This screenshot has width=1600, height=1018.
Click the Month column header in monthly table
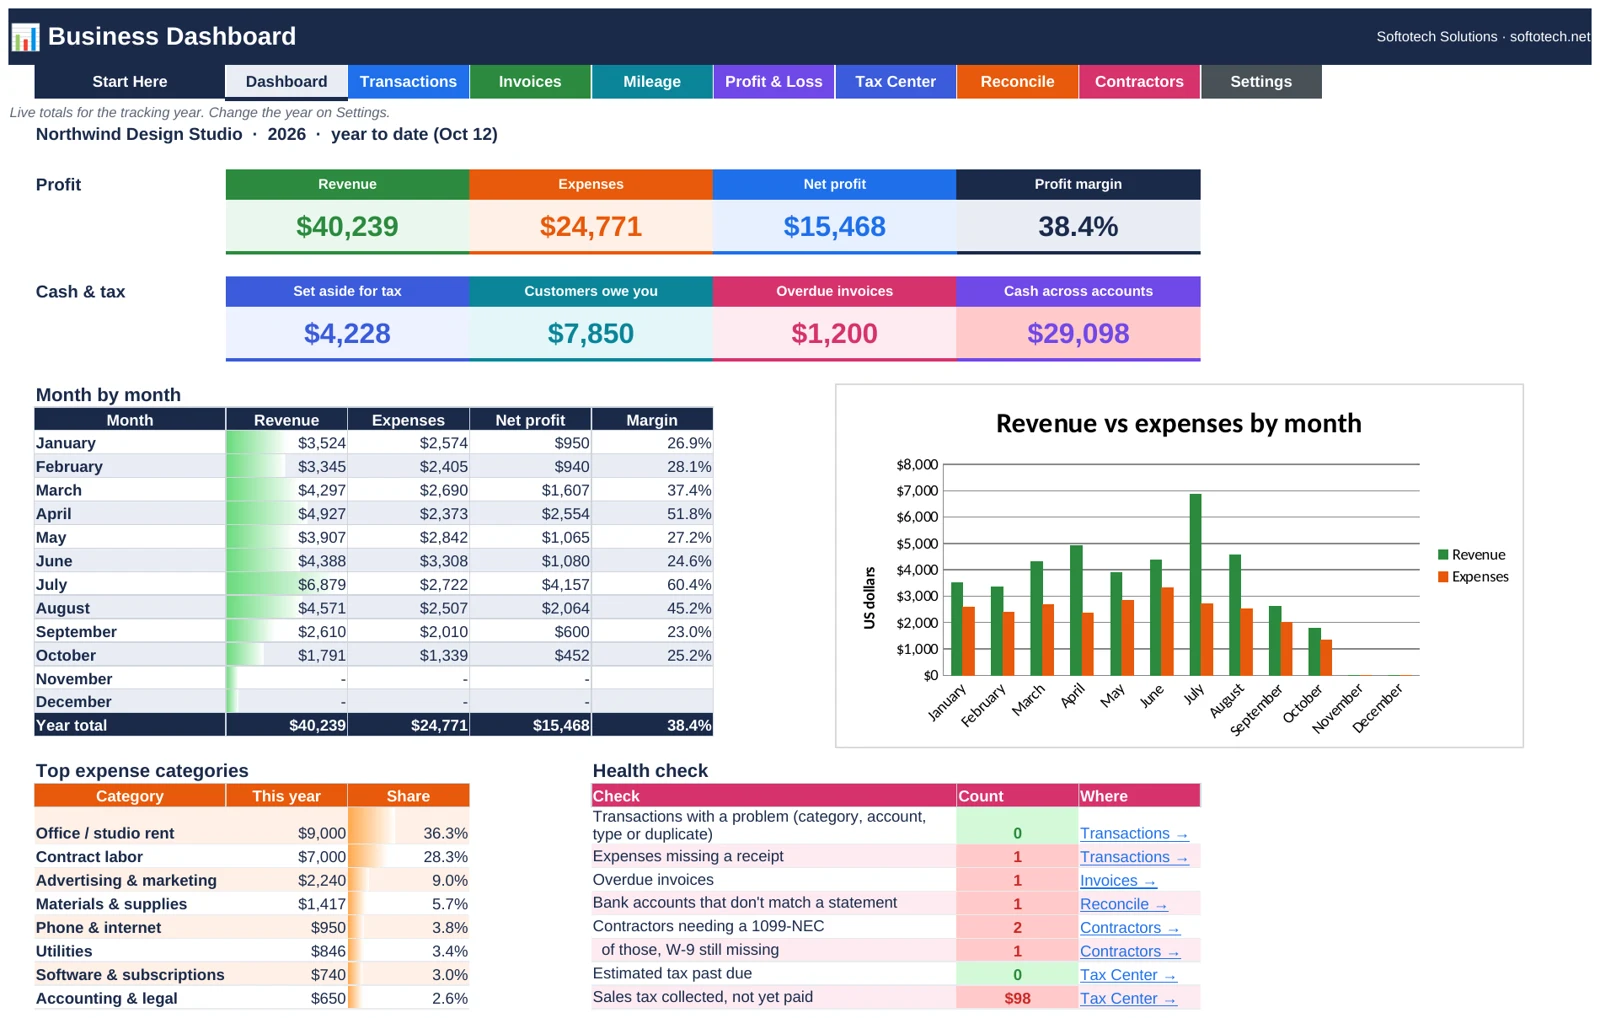click(x=130, y=420)
